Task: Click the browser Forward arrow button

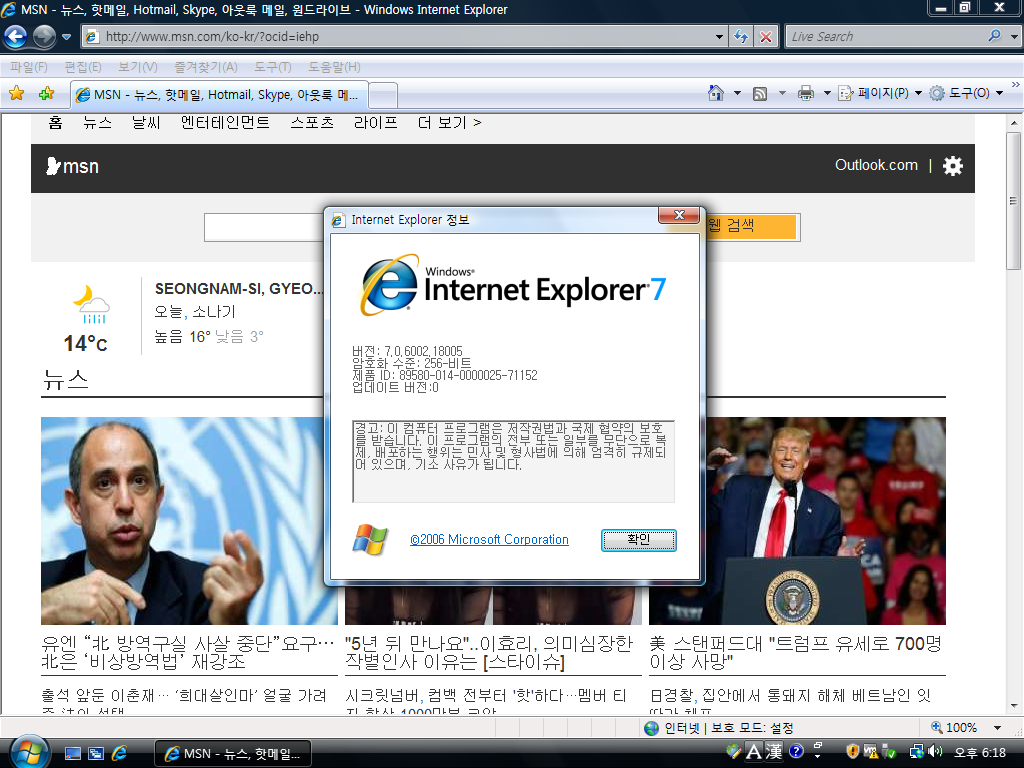Action: click(x=44, y=37)
